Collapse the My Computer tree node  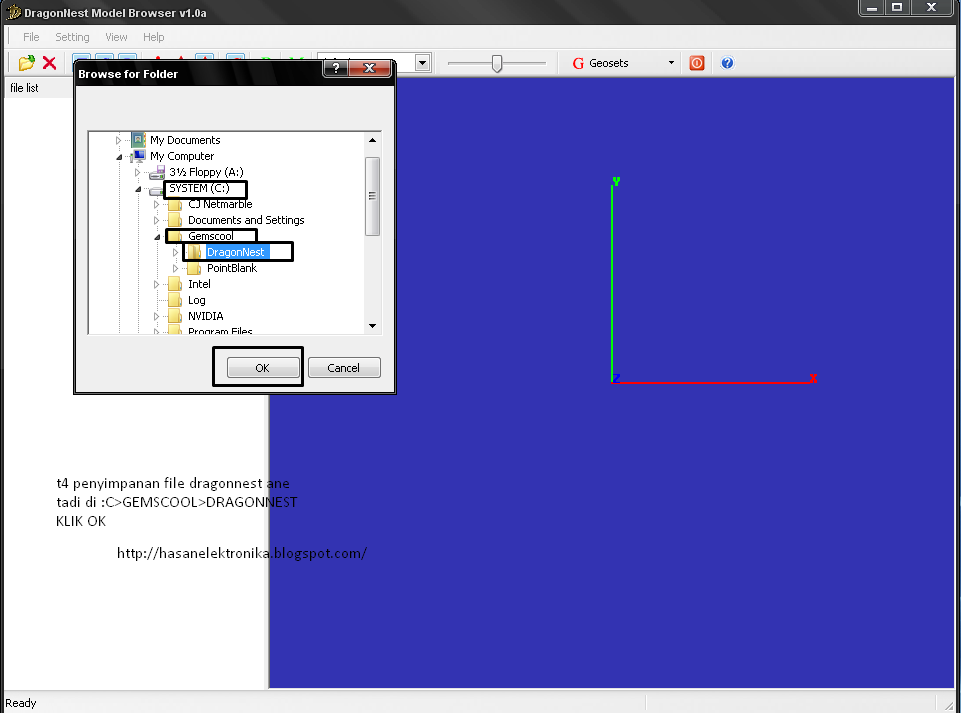pos(120,157)
